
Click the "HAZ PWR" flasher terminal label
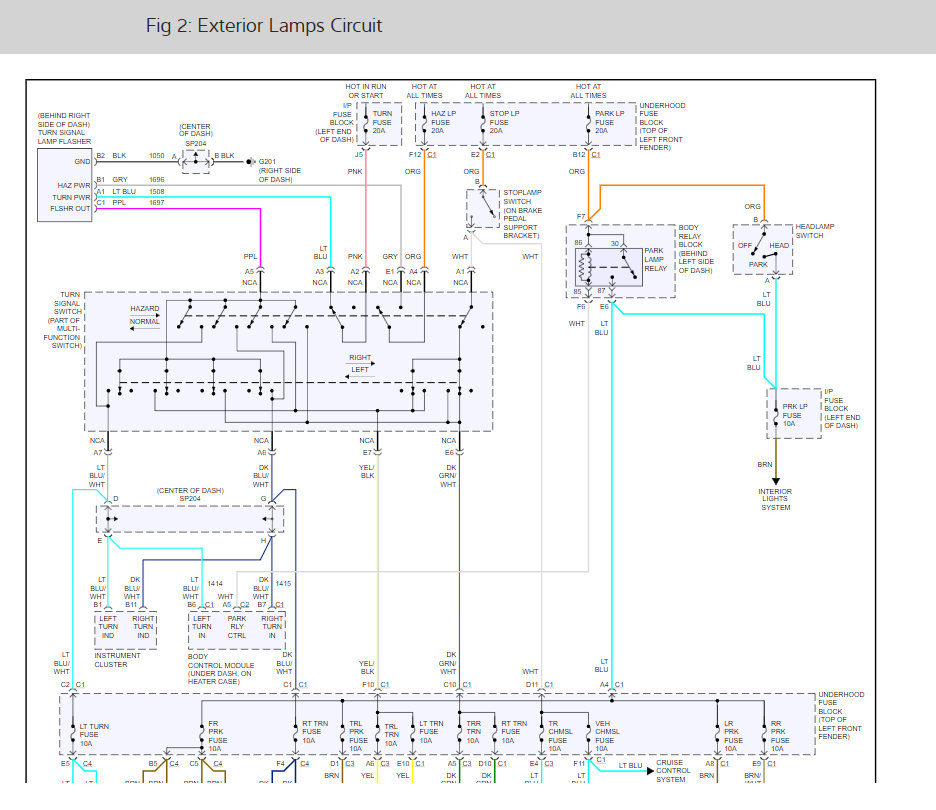(74, 186)
